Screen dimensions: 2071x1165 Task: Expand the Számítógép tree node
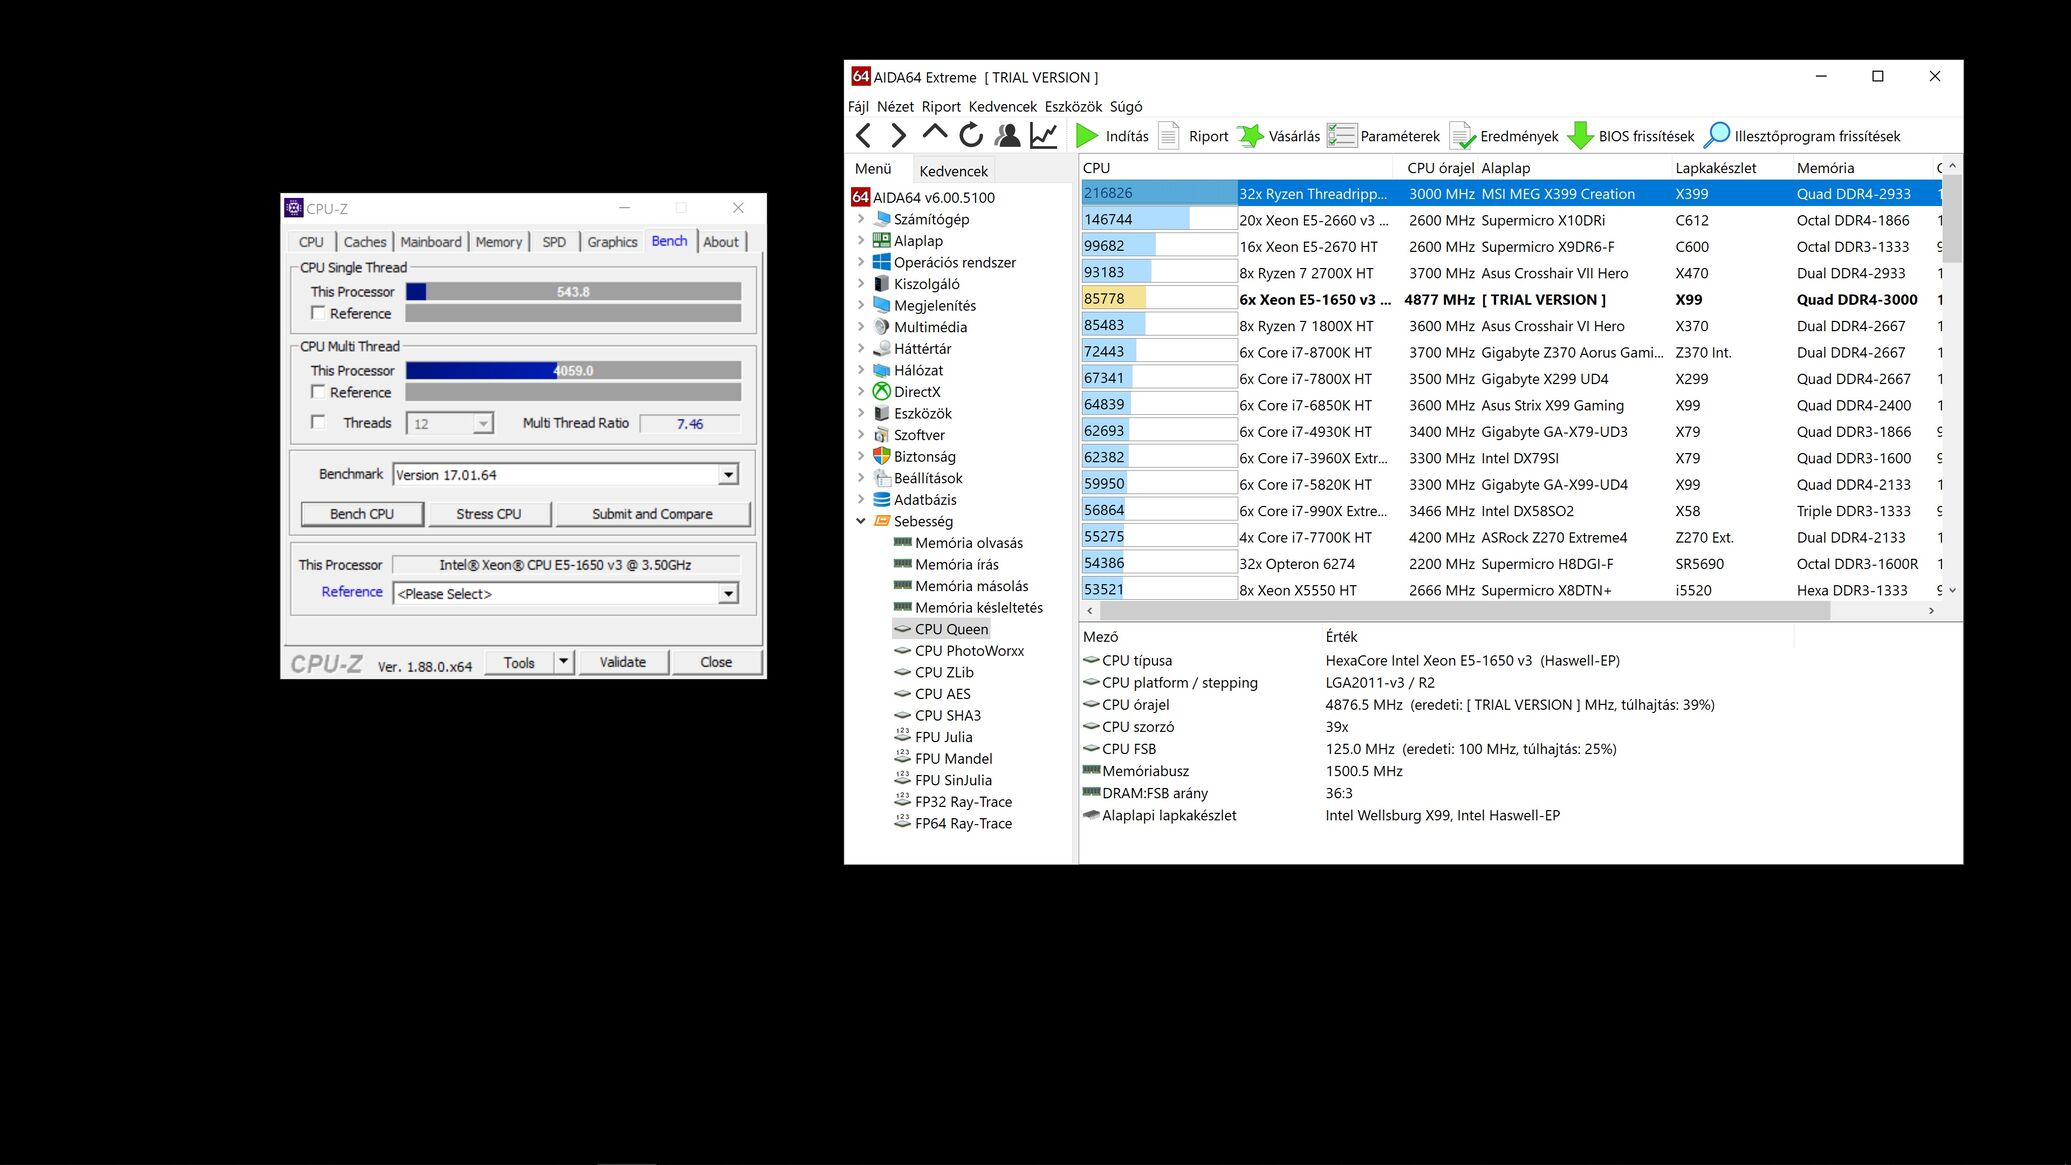click(861, 219)
